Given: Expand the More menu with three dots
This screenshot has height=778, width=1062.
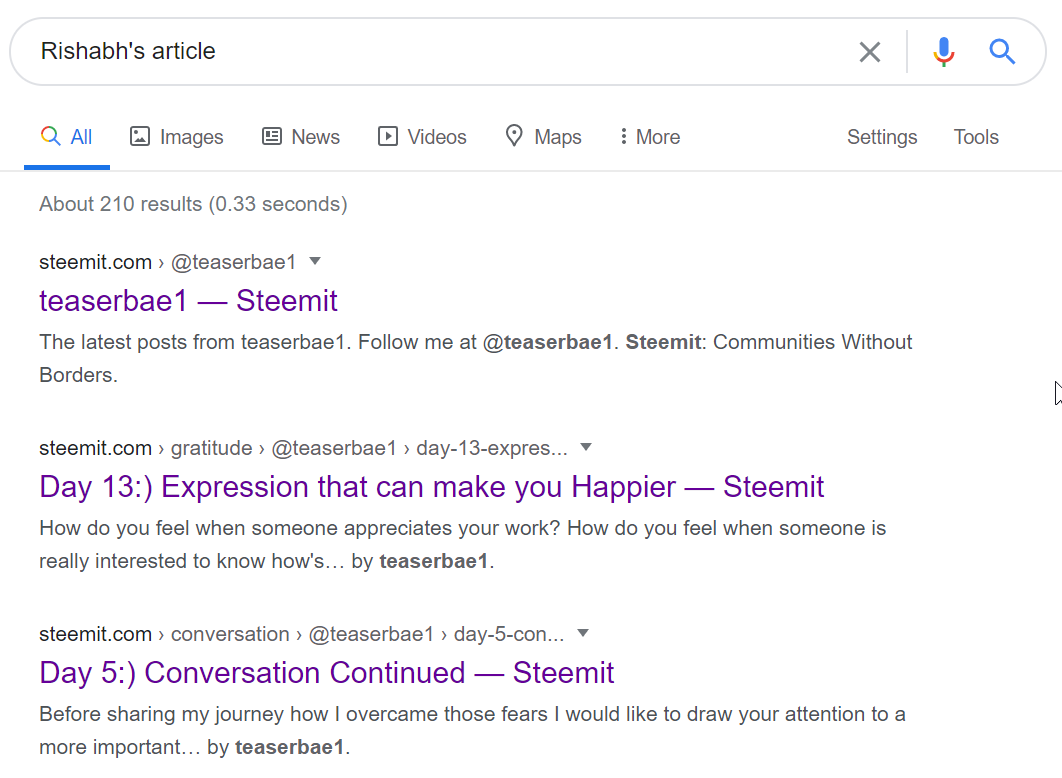Looking at the screenshot, I should coord(649,137).
